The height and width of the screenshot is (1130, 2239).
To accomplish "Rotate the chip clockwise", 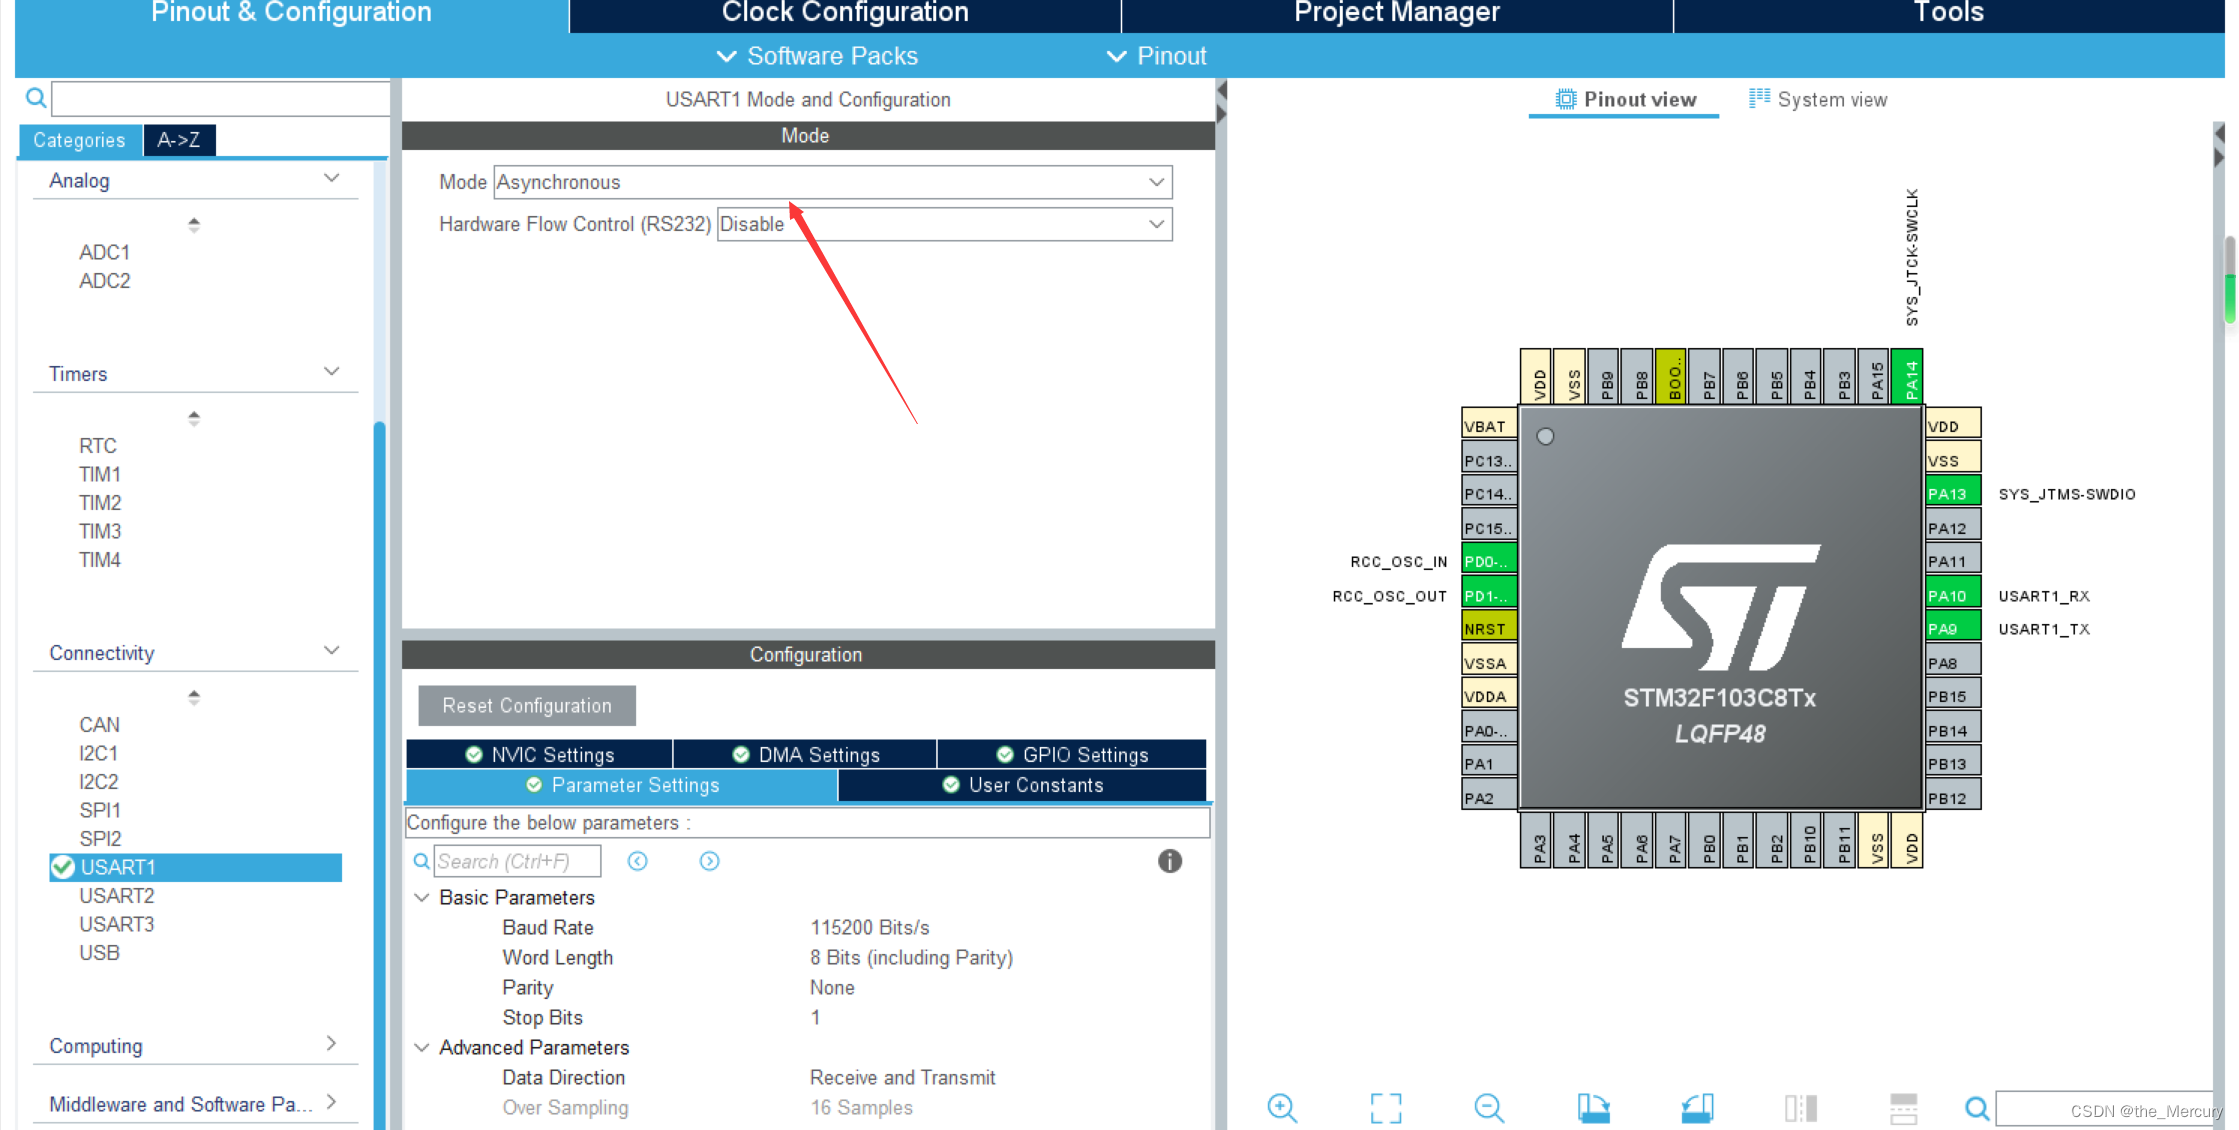I will pos(1594,1108).
